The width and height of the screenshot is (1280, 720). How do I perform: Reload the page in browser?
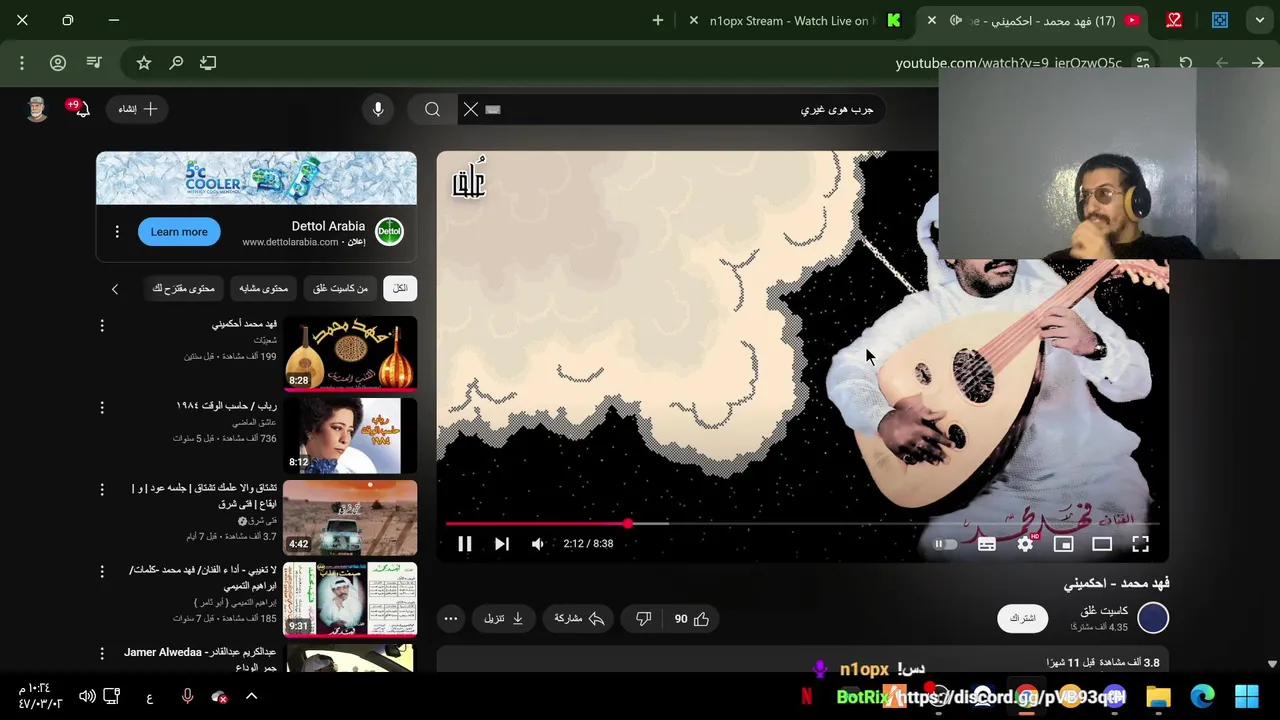coord(1185,63)
